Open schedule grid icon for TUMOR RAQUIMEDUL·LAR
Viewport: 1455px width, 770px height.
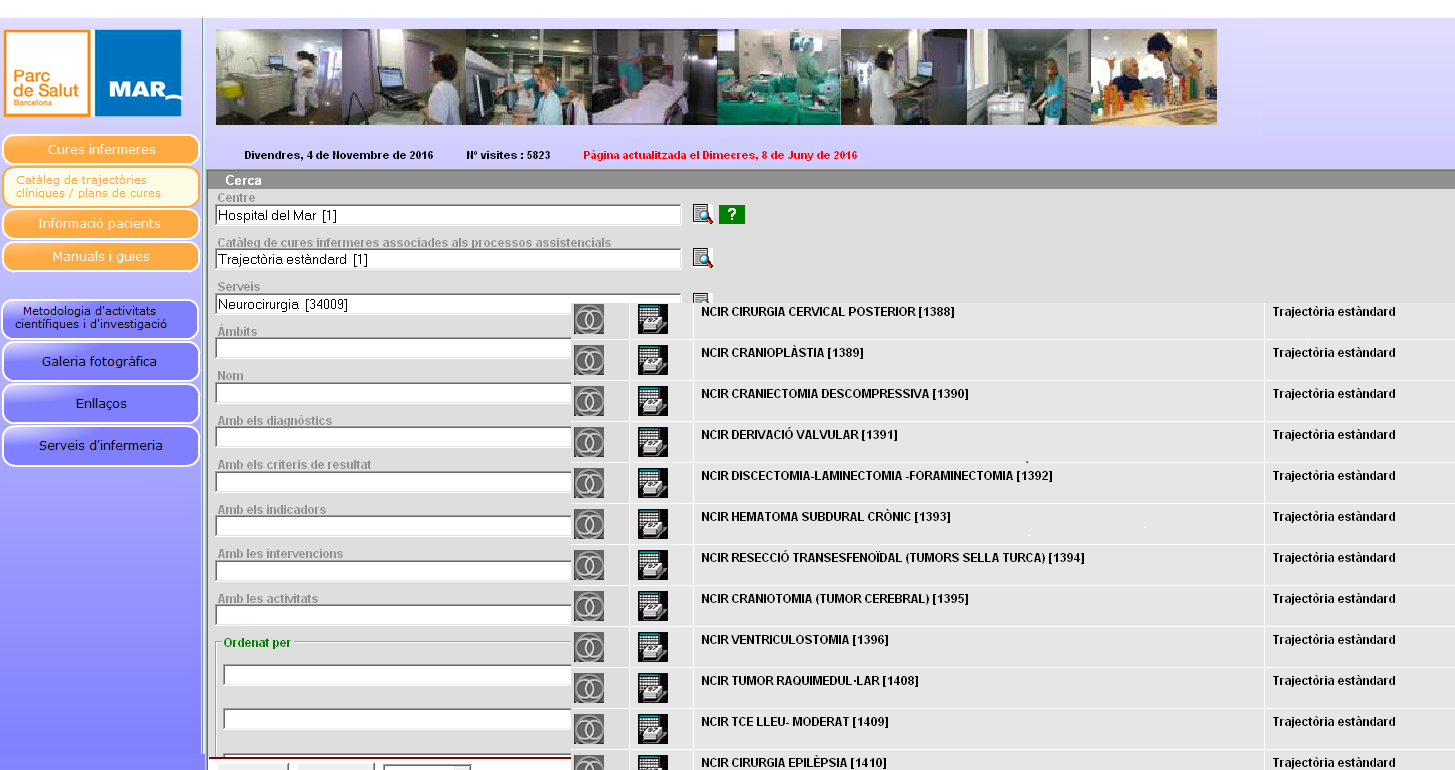(653, 688)
